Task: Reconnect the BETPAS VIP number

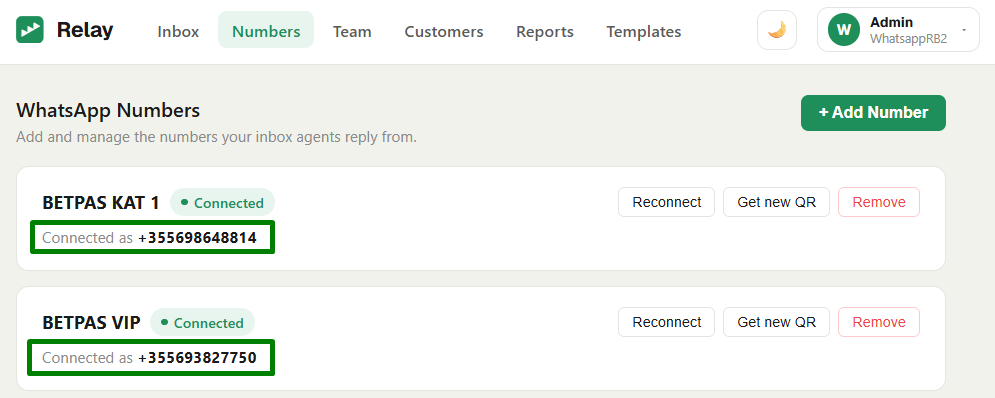Action: click(x=666, y=322)
